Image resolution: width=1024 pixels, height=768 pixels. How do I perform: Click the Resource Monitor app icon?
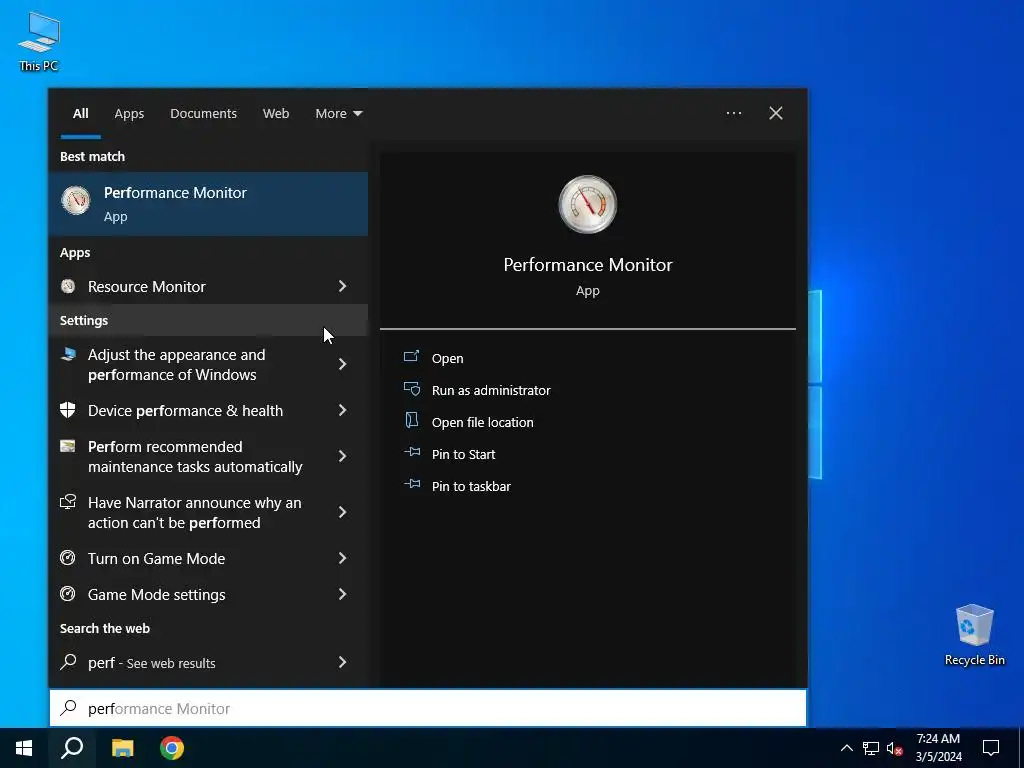(68, 286)
